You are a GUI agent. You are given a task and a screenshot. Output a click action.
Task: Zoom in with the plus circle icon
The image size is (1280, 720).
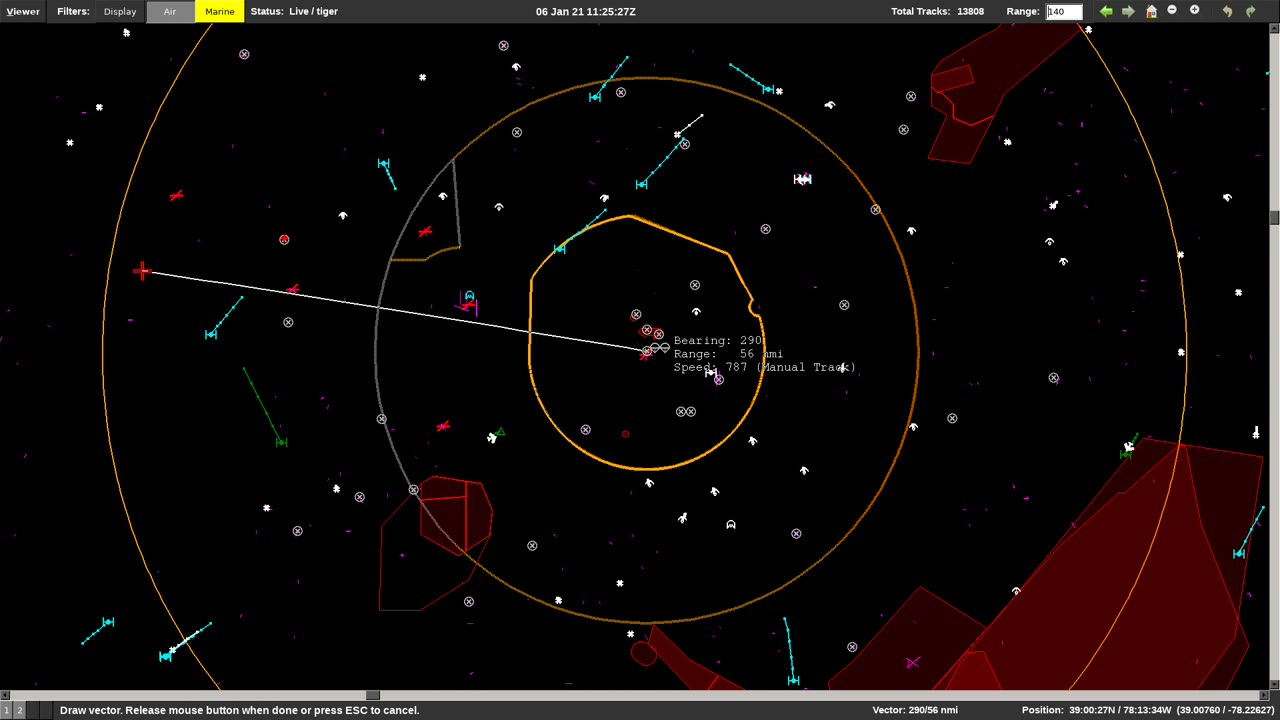[x=1194, y=10]
